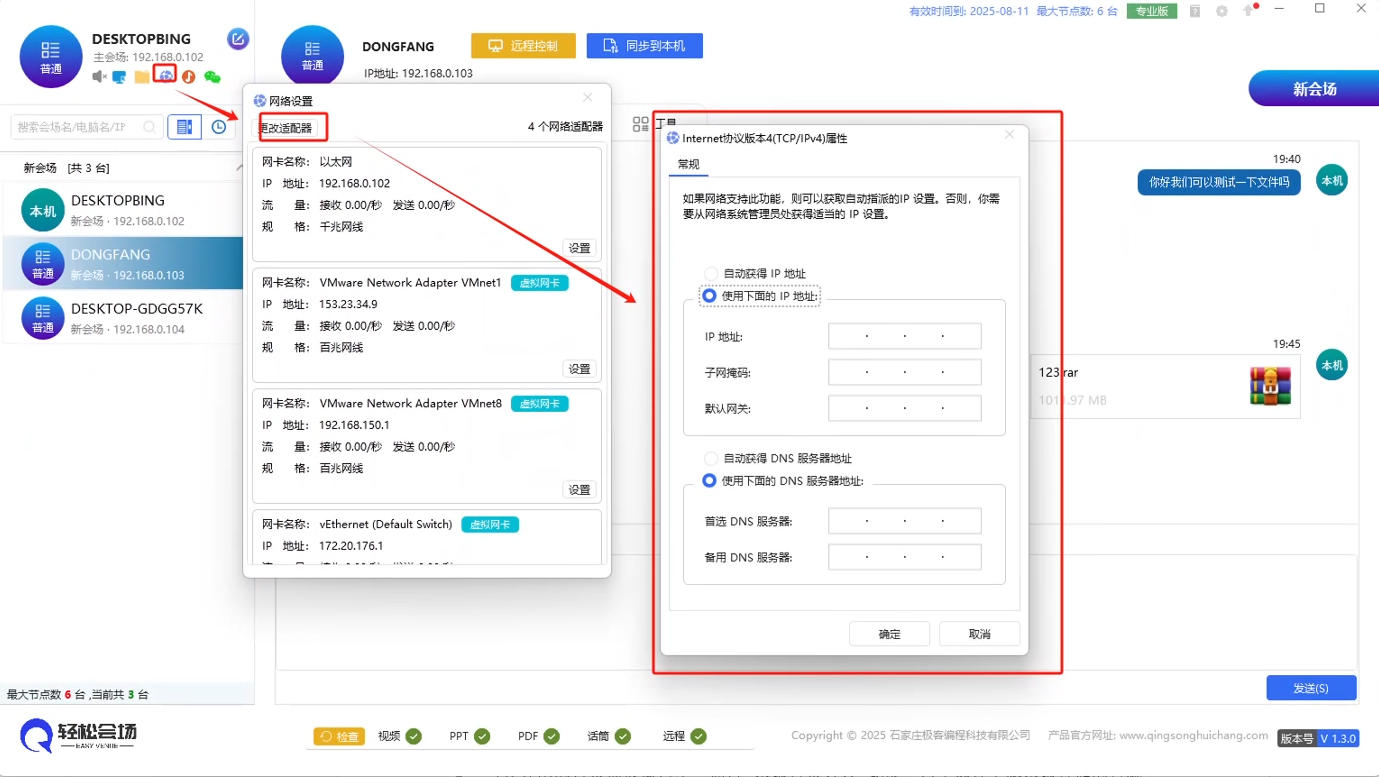Click the orange music note icon
Viewport: 1379px width, 777px height.
click(188, 76)
